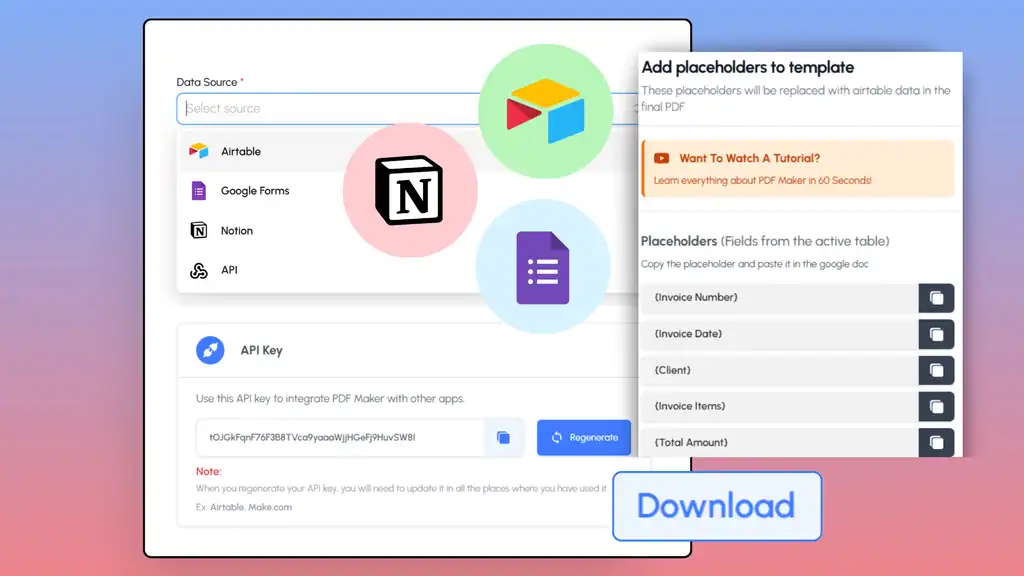Screen dimensions: 1024x576
Task: Copy the {Client} placeholder
Action: [936, 370]
